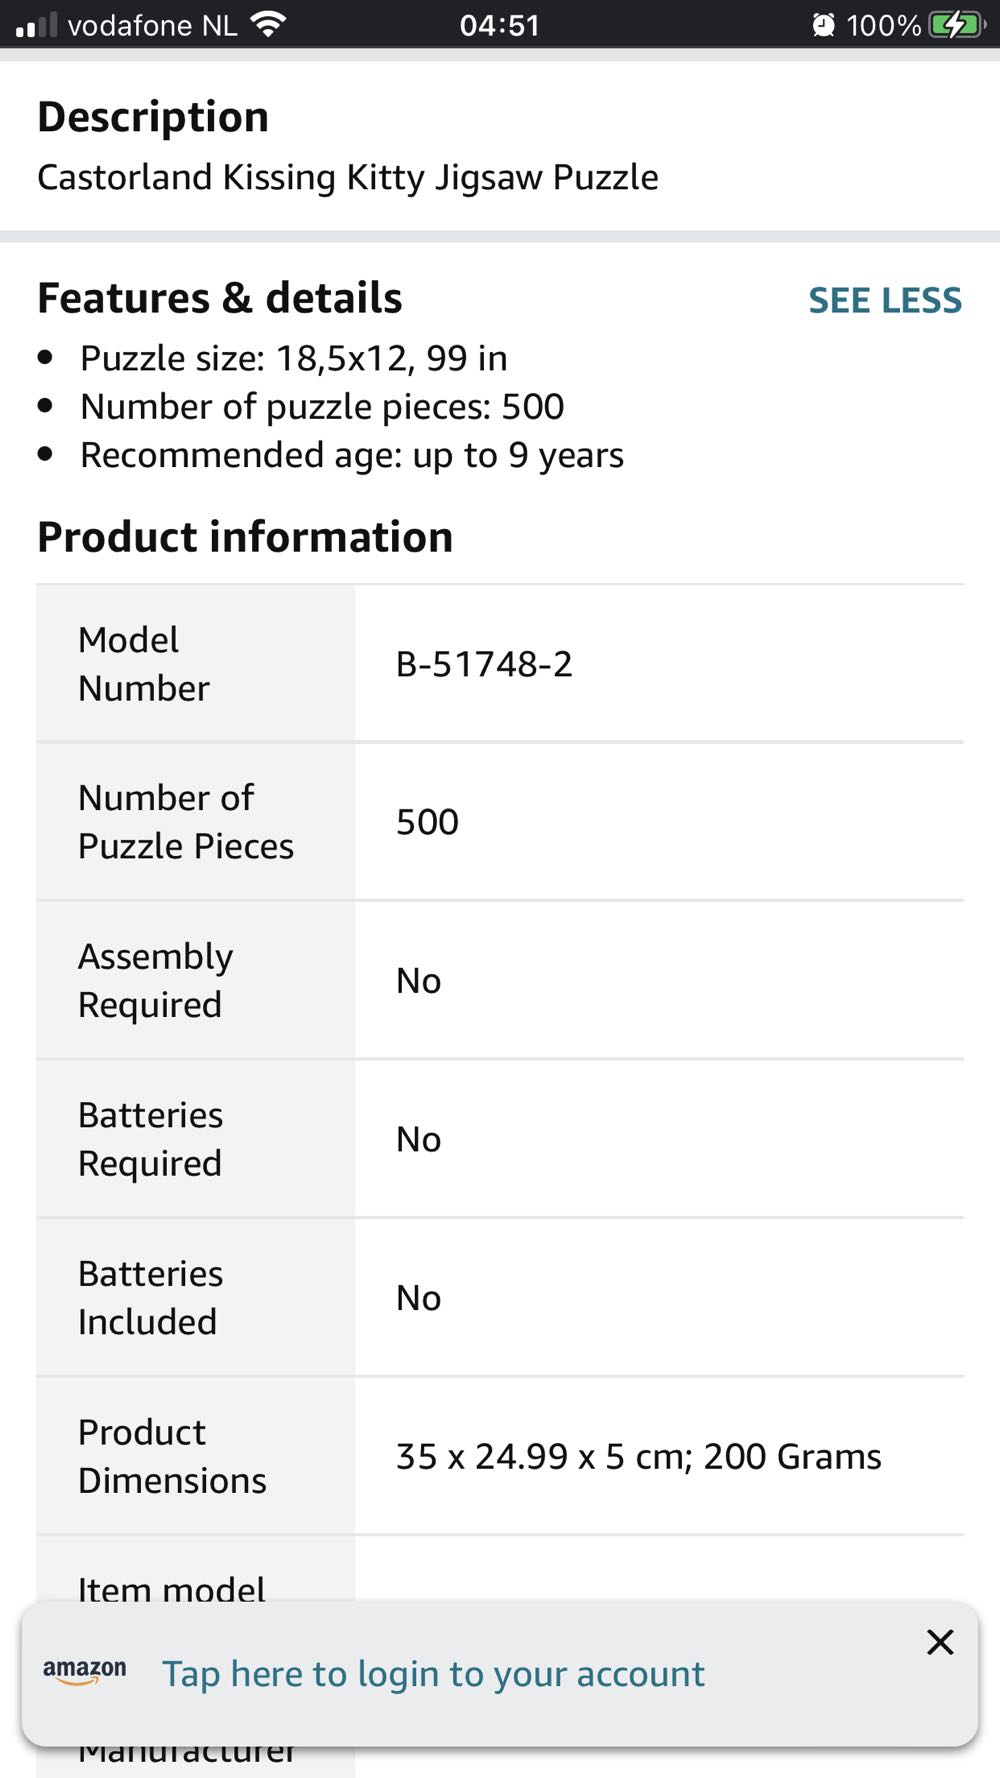1000x1778 pixels.
Task: Tap the Recommended age bullet point
Action: point(352,455)
